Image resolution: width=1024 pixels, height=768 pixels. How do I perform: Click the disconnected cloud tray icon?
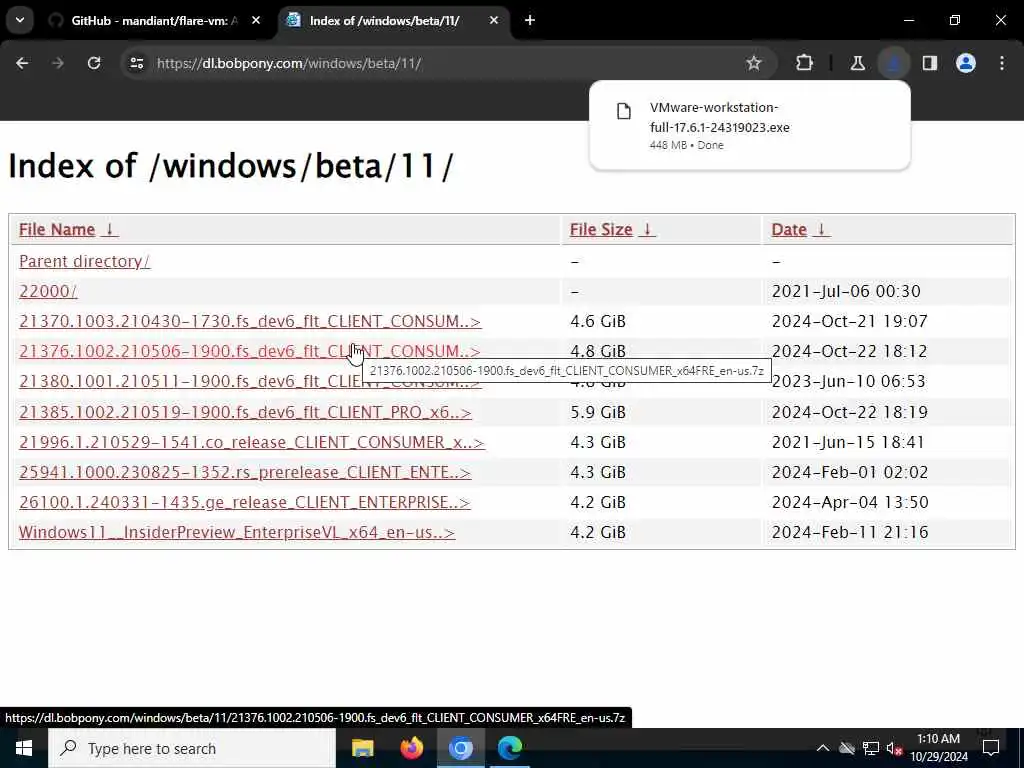pos(847,748)
